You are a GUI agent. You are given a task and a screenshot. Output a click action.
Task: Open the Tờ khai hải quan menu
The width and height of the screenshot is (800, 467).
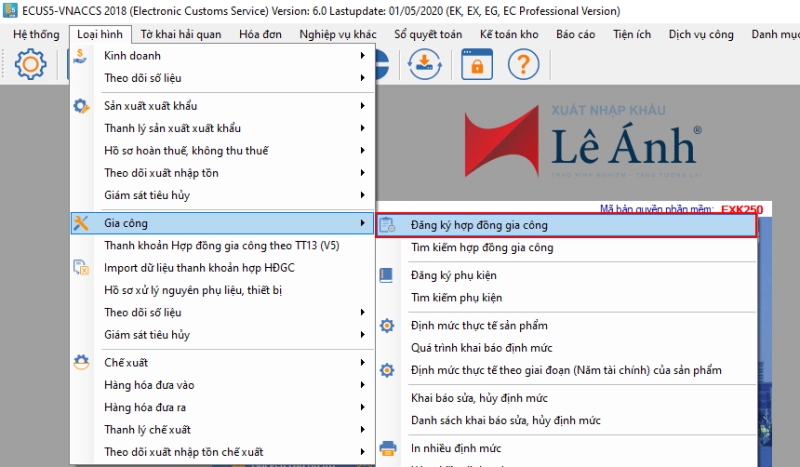point(181,34)
